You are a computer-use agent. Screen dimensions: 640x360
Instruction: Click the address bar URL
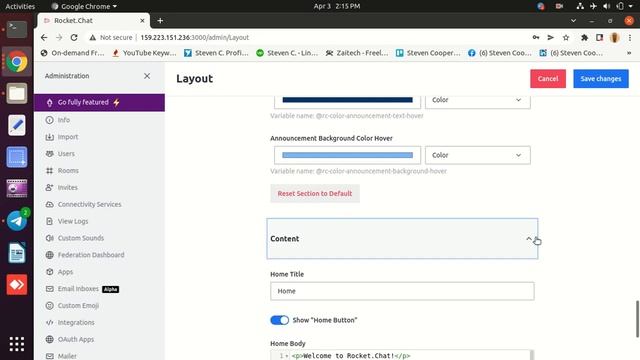(x=195, y=38)
